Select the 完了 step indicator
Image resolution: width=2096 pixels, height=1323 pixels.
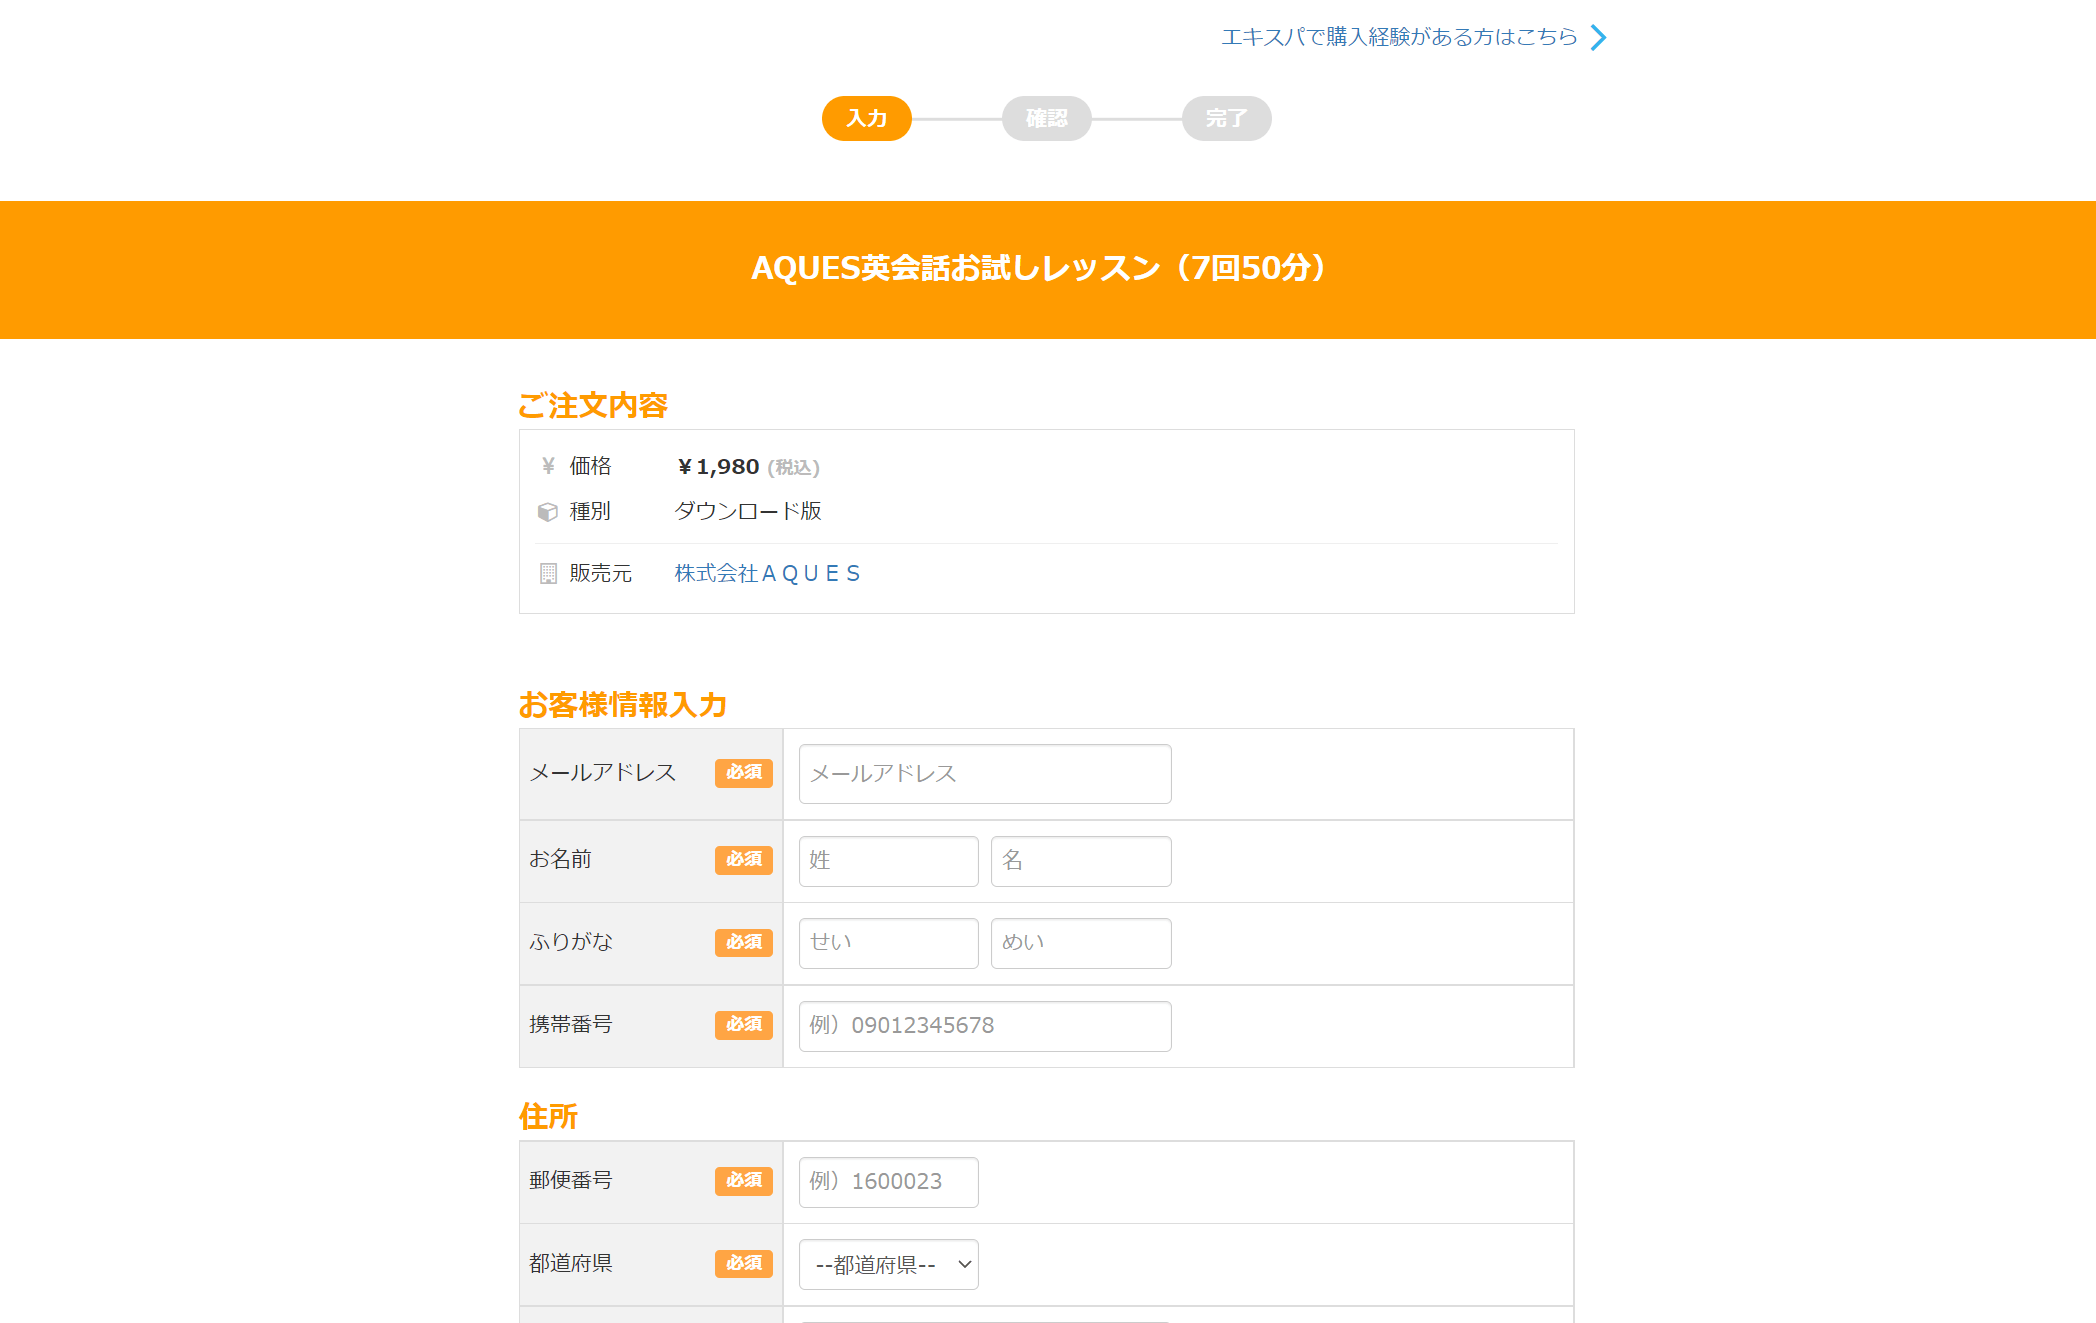coord(1226,119)
